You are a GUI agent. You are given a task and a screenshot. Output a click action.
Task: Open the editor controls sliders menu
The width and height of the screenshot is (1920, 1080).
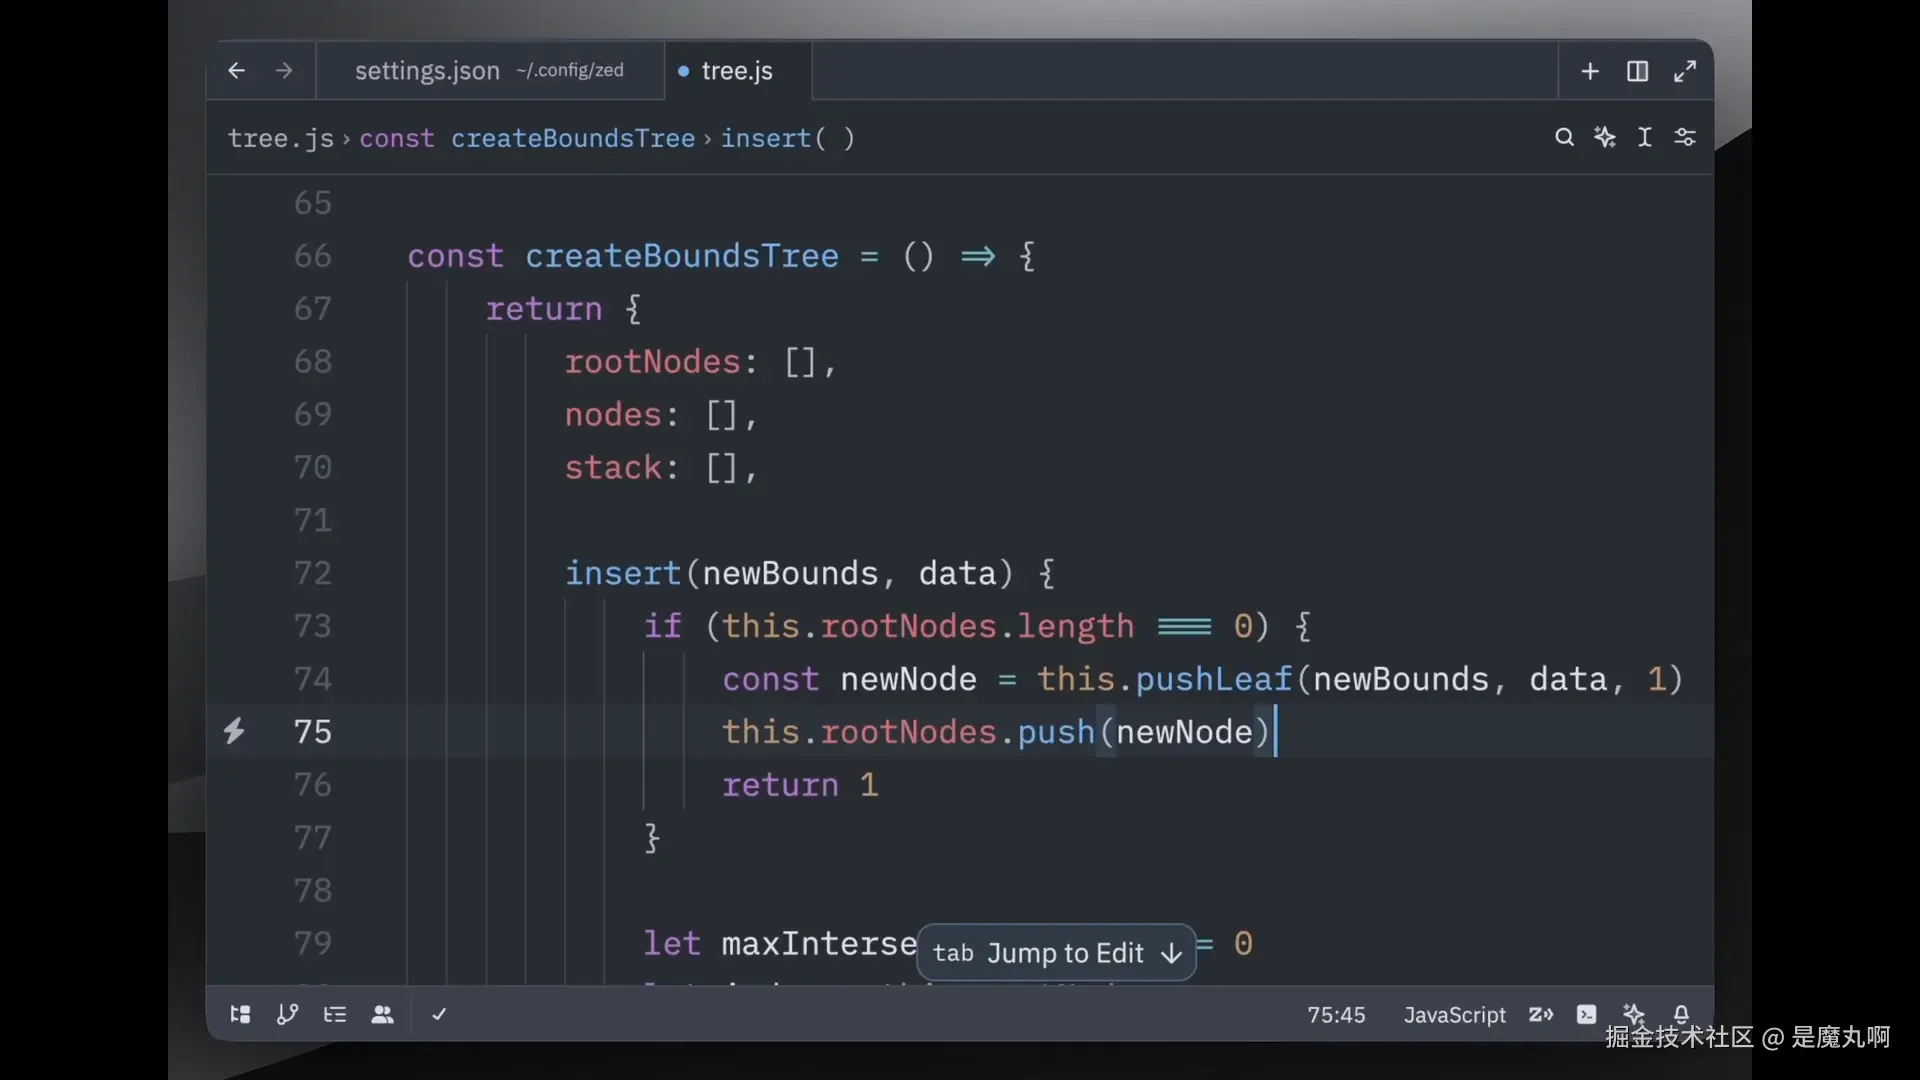(x=1685, y=137)
